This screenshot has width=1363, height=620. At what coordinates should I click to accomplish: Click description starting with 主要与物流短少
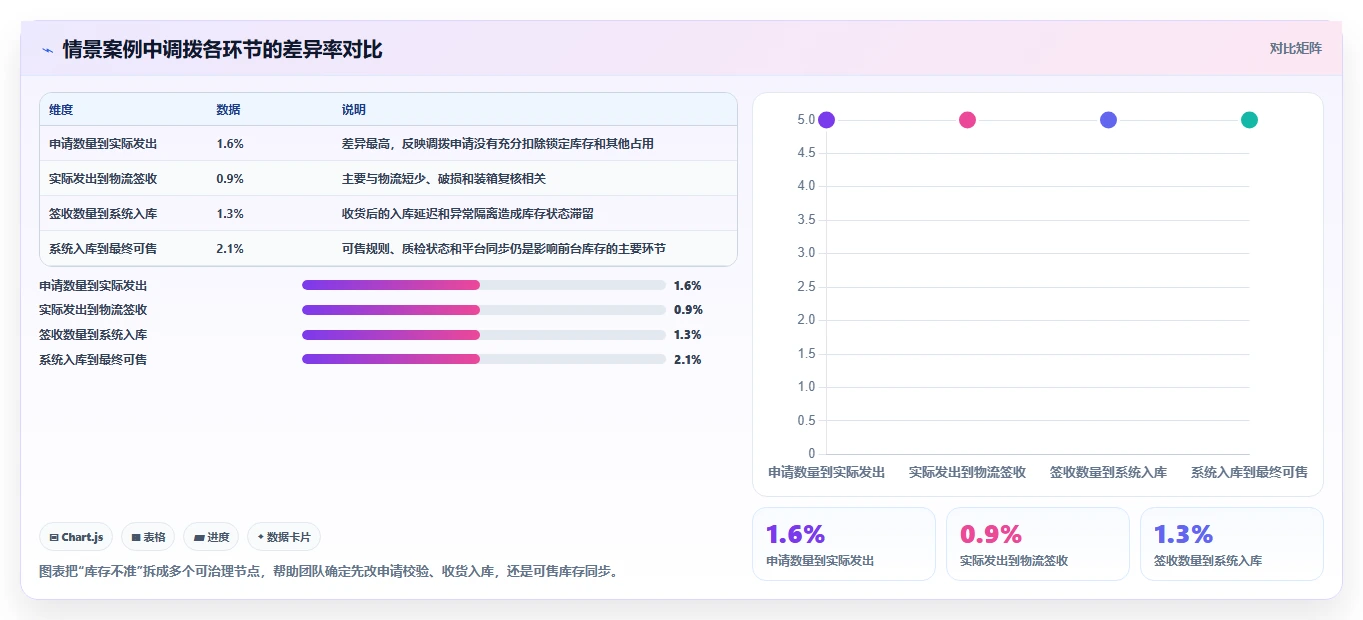coord(444,179)
